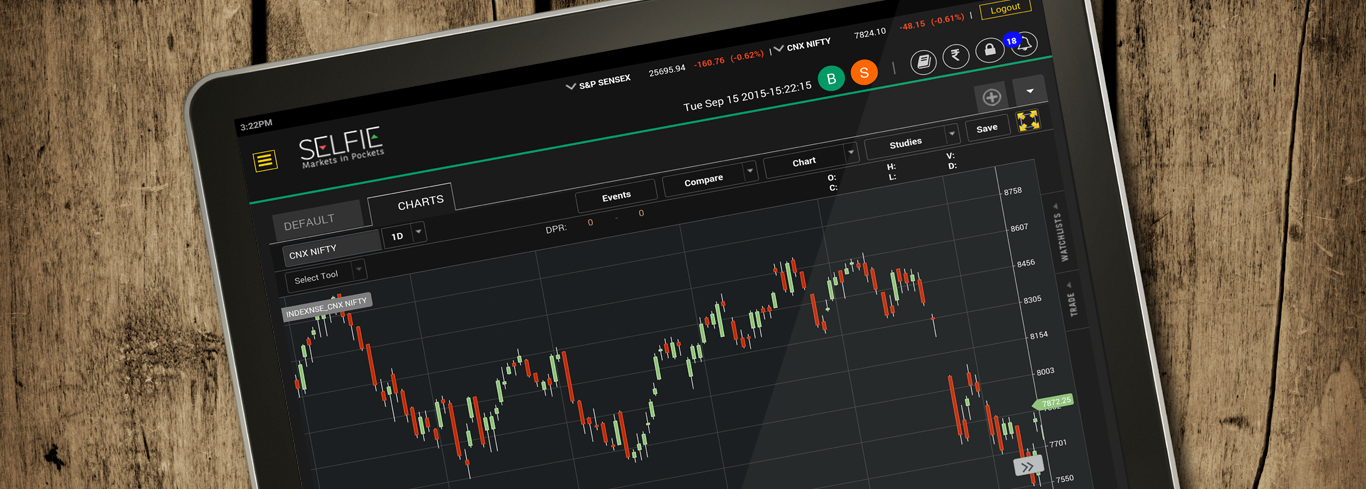Click the DPR: label

557,228
